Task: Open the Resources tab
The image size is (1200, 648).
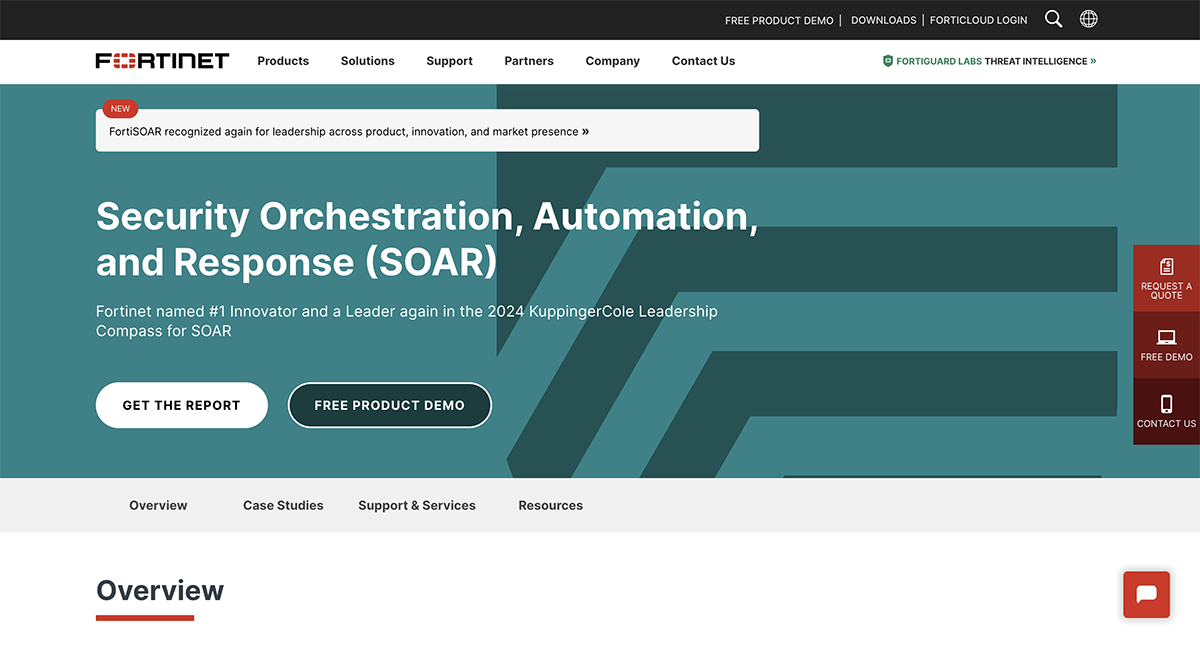Action: coord(550,505)
